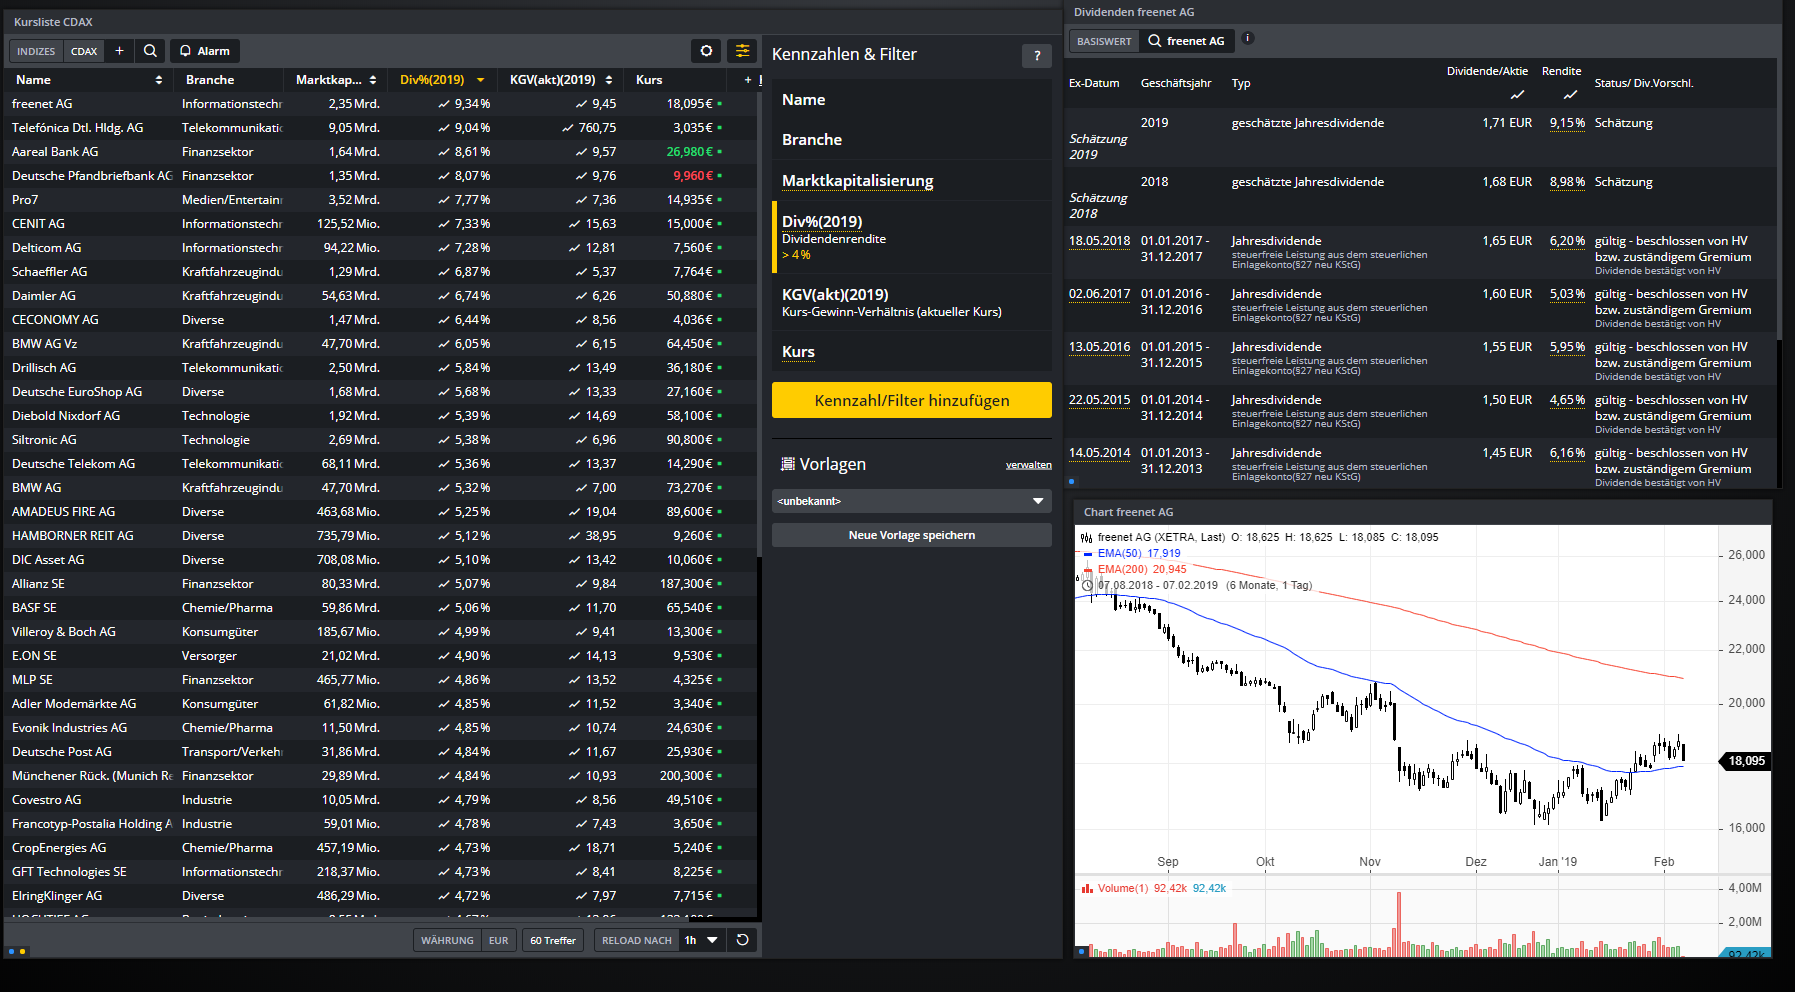
Task: Click chart icon under Rendite header
Action: (1570, 95)
